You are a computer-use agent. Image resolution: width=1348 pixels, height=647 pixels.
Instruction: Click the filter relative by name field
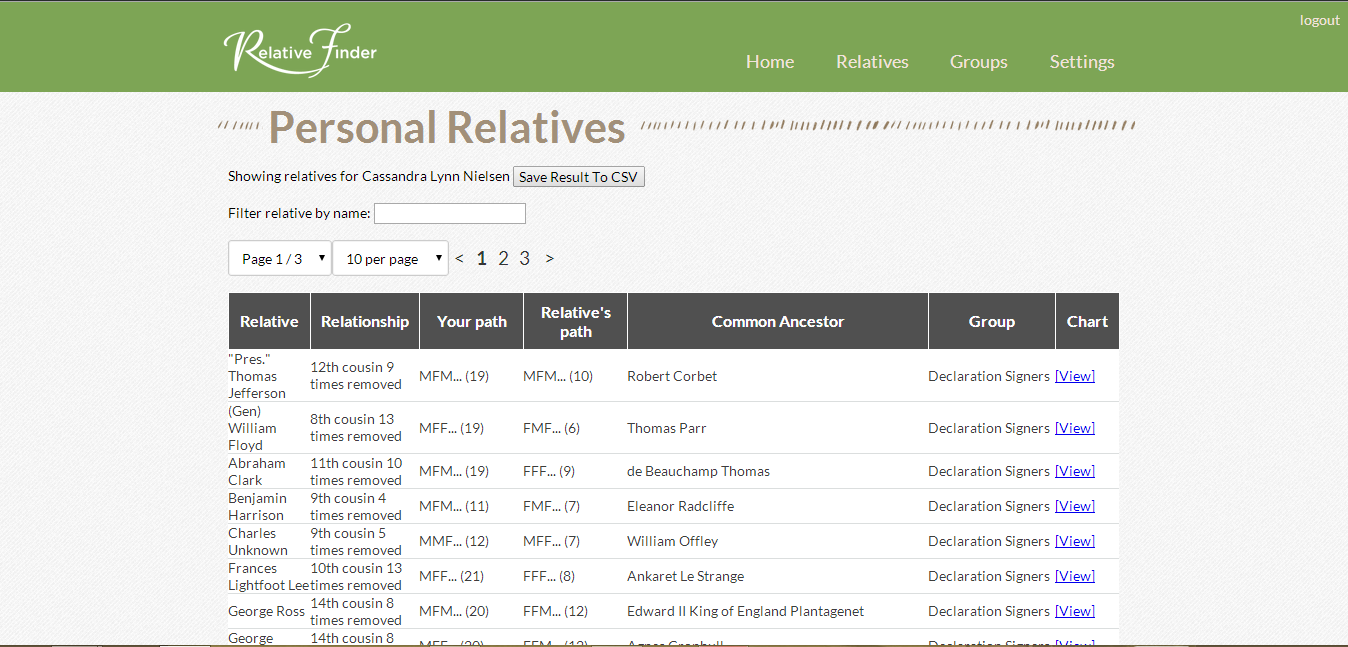449,213
